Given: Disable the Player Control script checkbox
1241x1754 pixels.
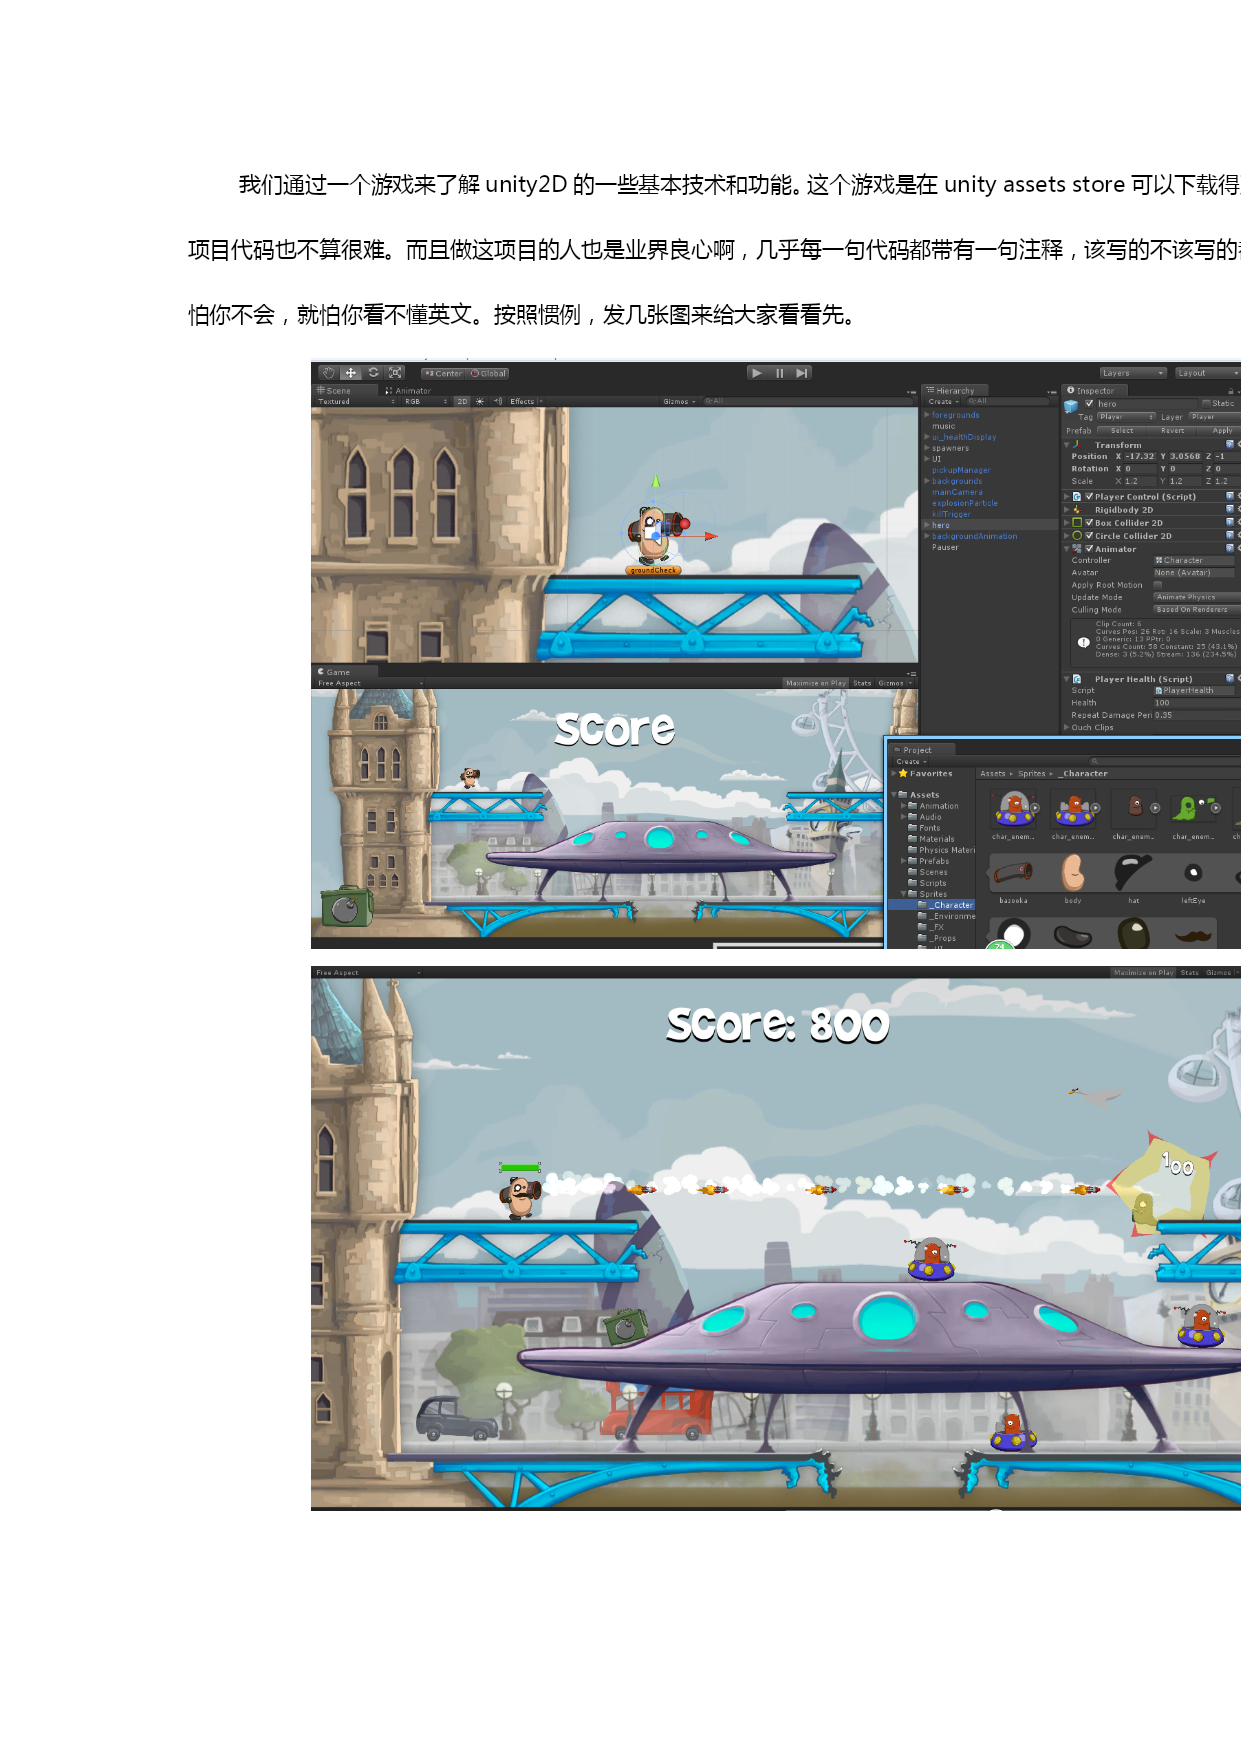Looking at the screenshot, I should (1089, 496).
